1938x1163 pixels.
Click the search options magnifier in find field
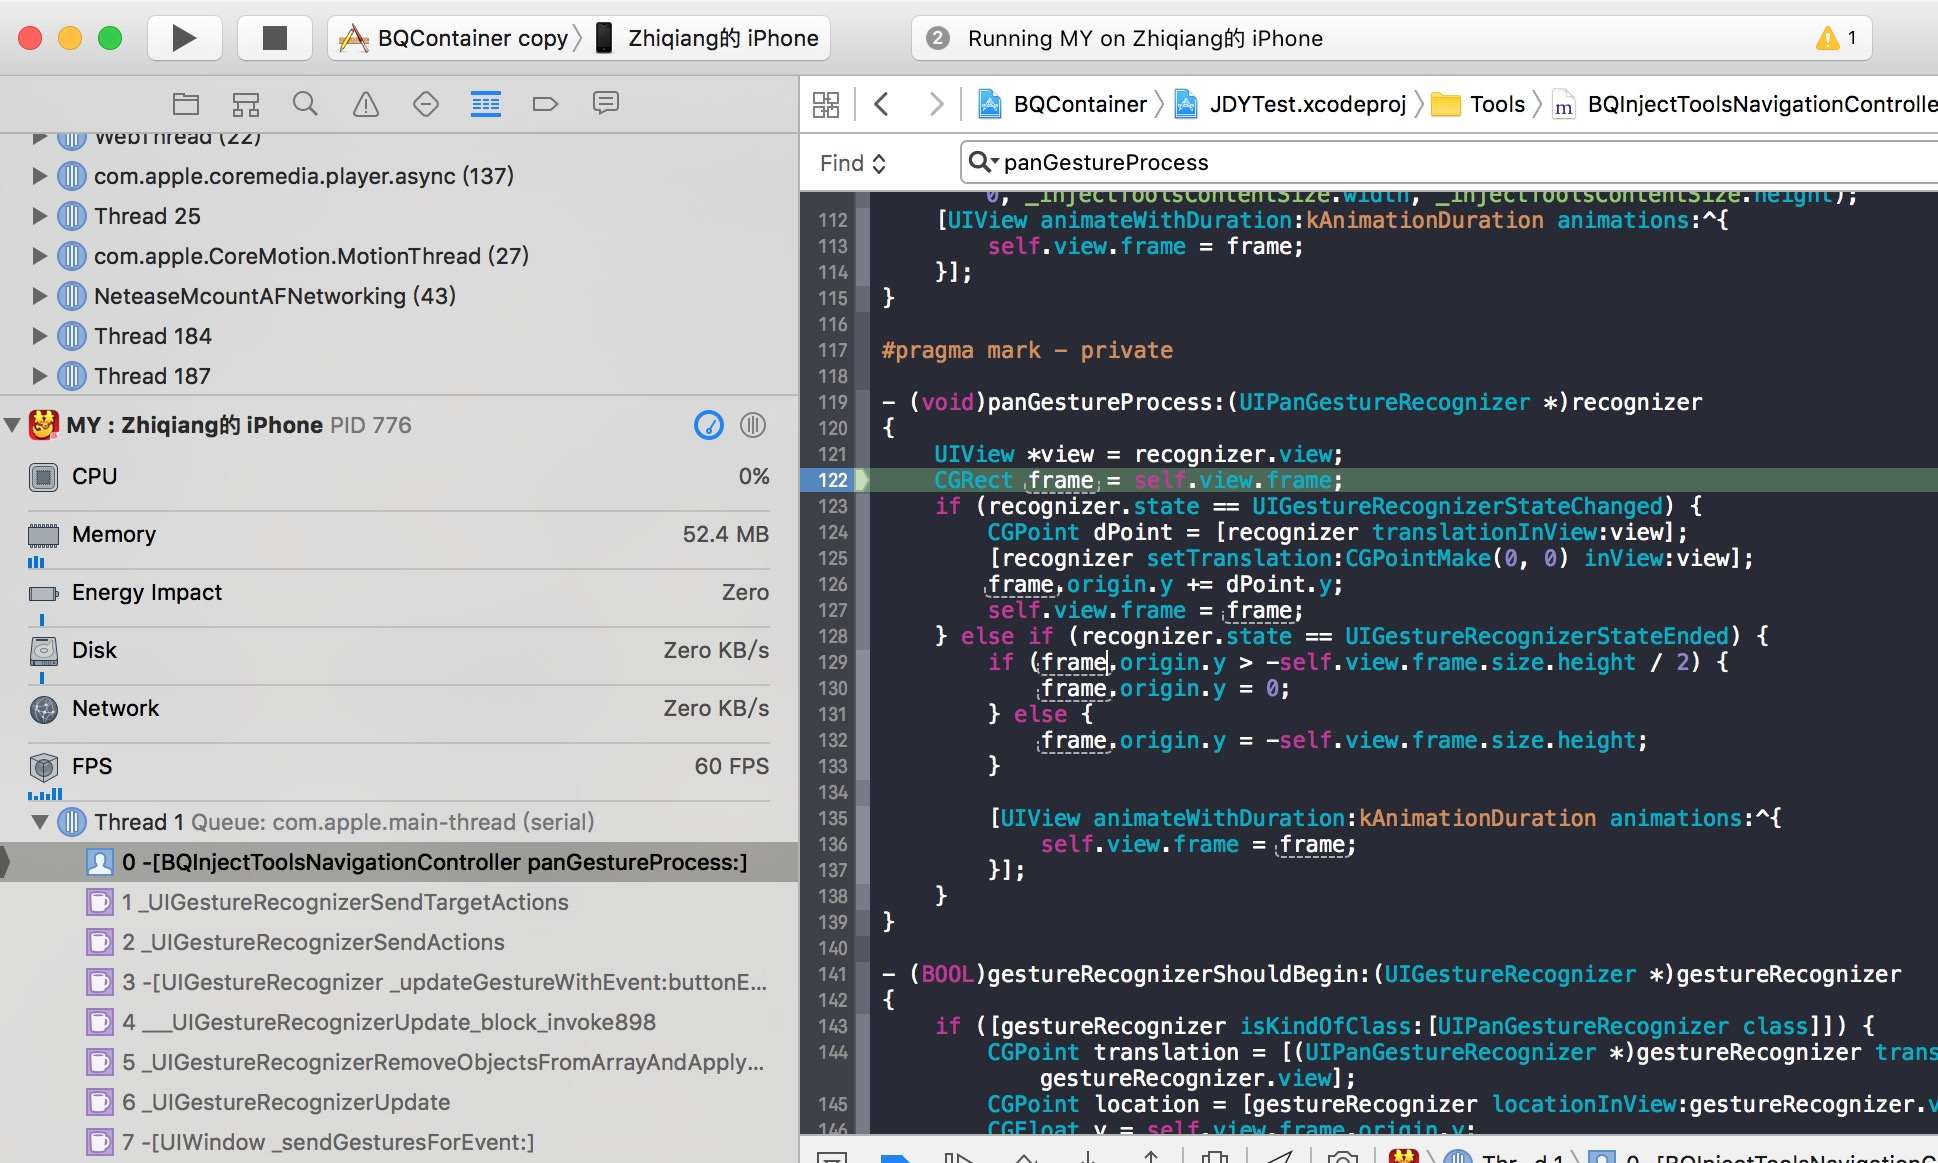[x=983, y=162]
